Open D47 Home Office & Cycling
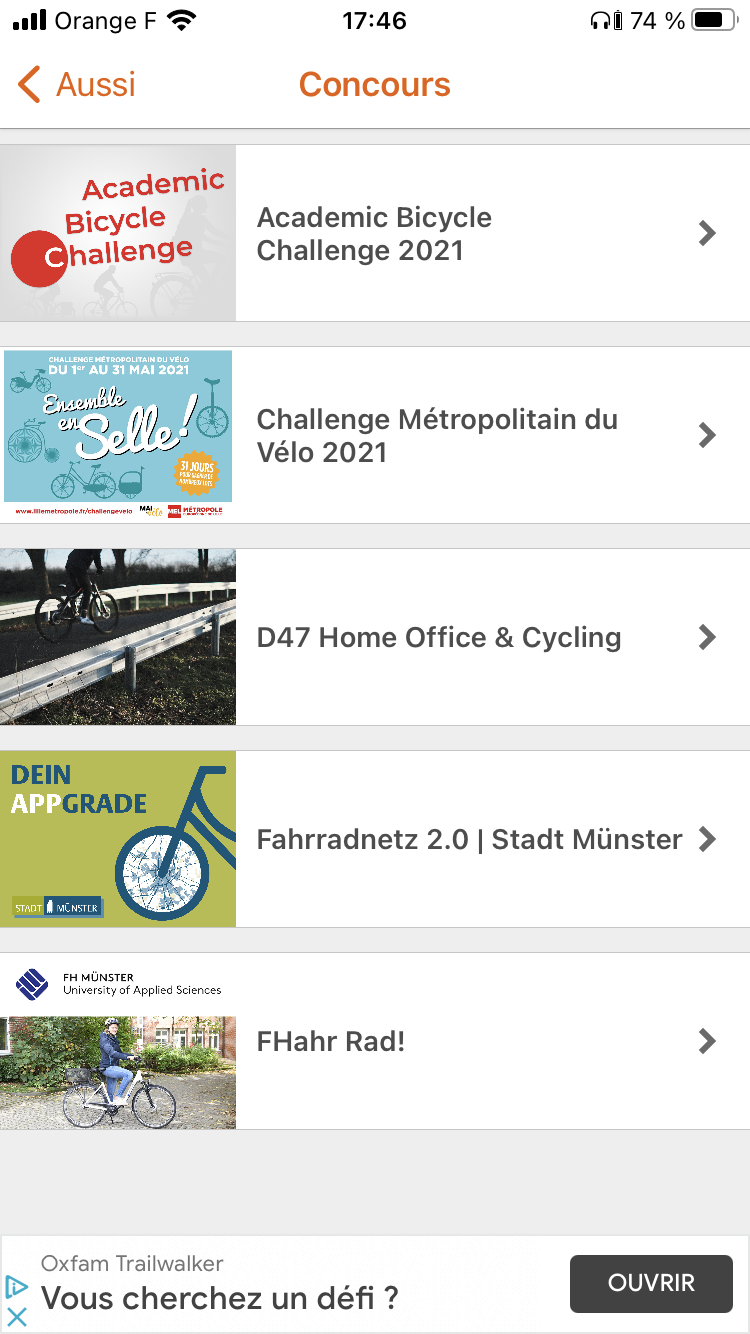 439,638
